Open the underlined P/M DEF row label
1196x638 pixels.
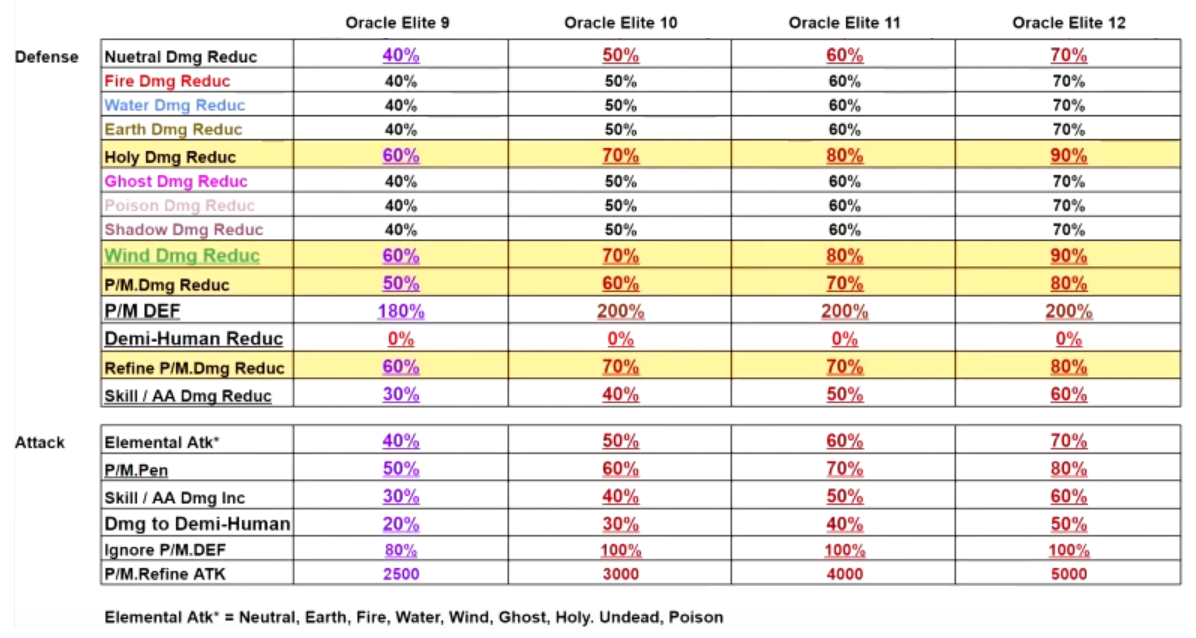142,311
